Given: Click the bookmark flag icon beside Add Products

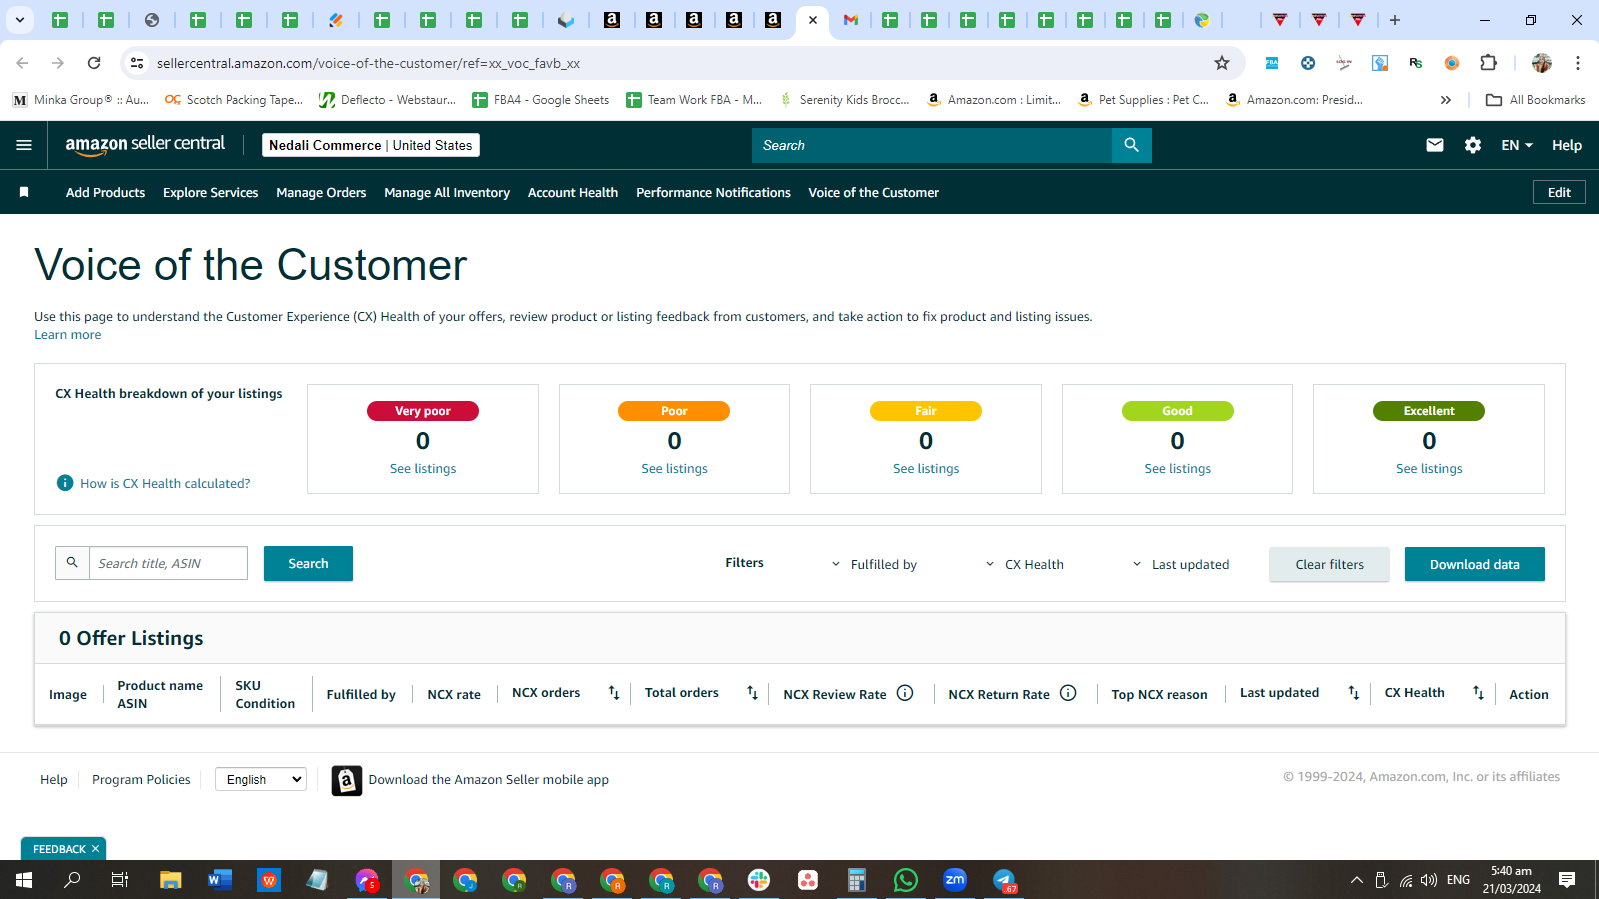Looking at the screenshot, I should pos(24,192).
